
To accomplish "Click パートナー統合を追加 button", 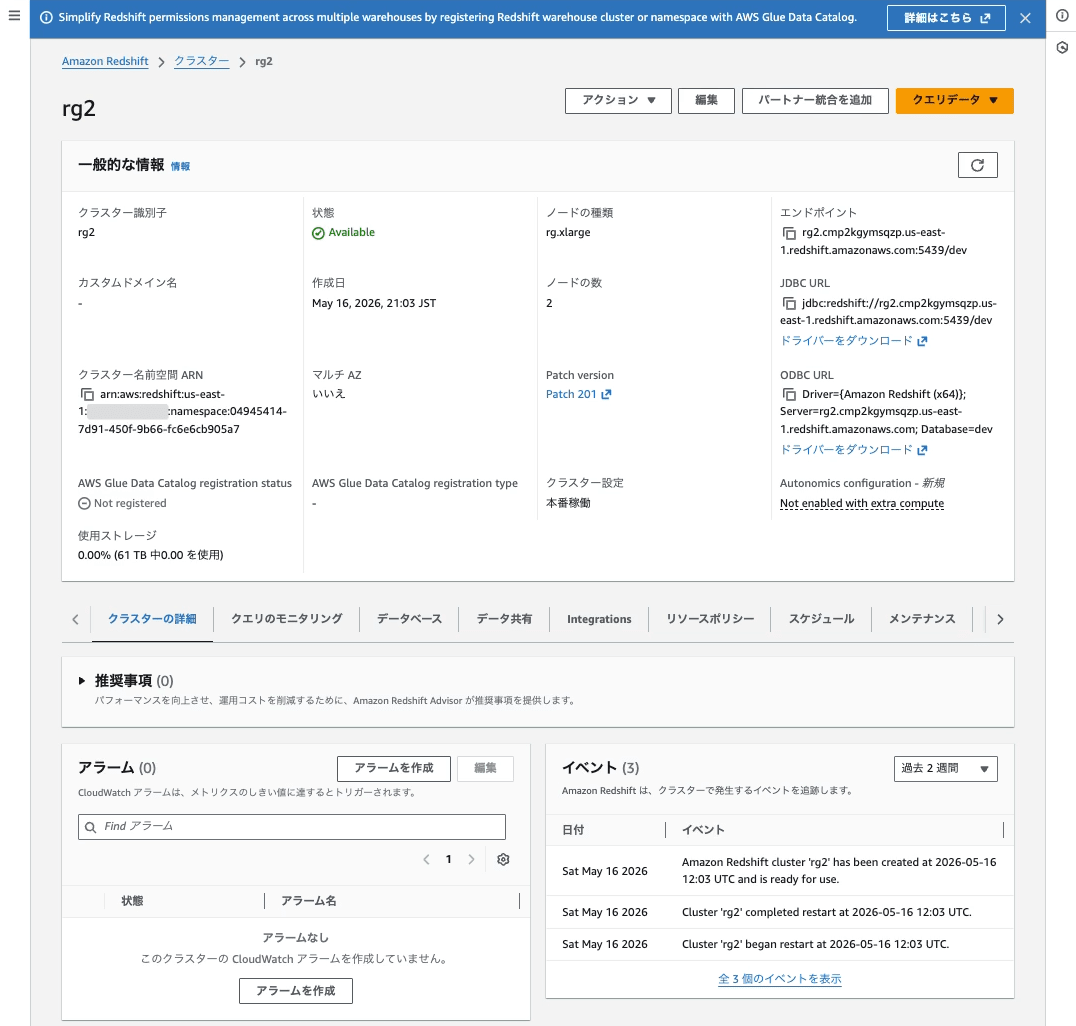I will point(815,100).
